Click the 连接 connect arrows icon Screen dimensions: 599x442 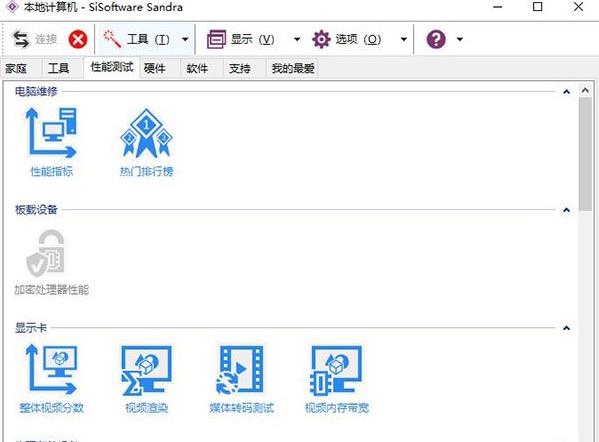pos(21,39)
